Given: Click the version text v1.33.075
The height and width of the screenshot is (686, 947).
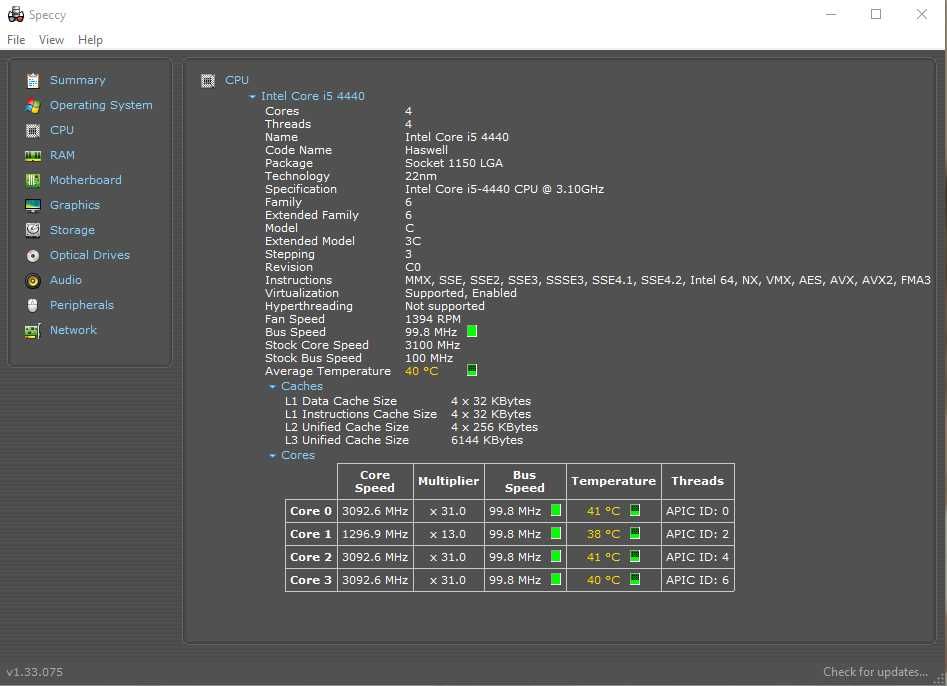Looking at the screenshot, I should coord(34,672).
